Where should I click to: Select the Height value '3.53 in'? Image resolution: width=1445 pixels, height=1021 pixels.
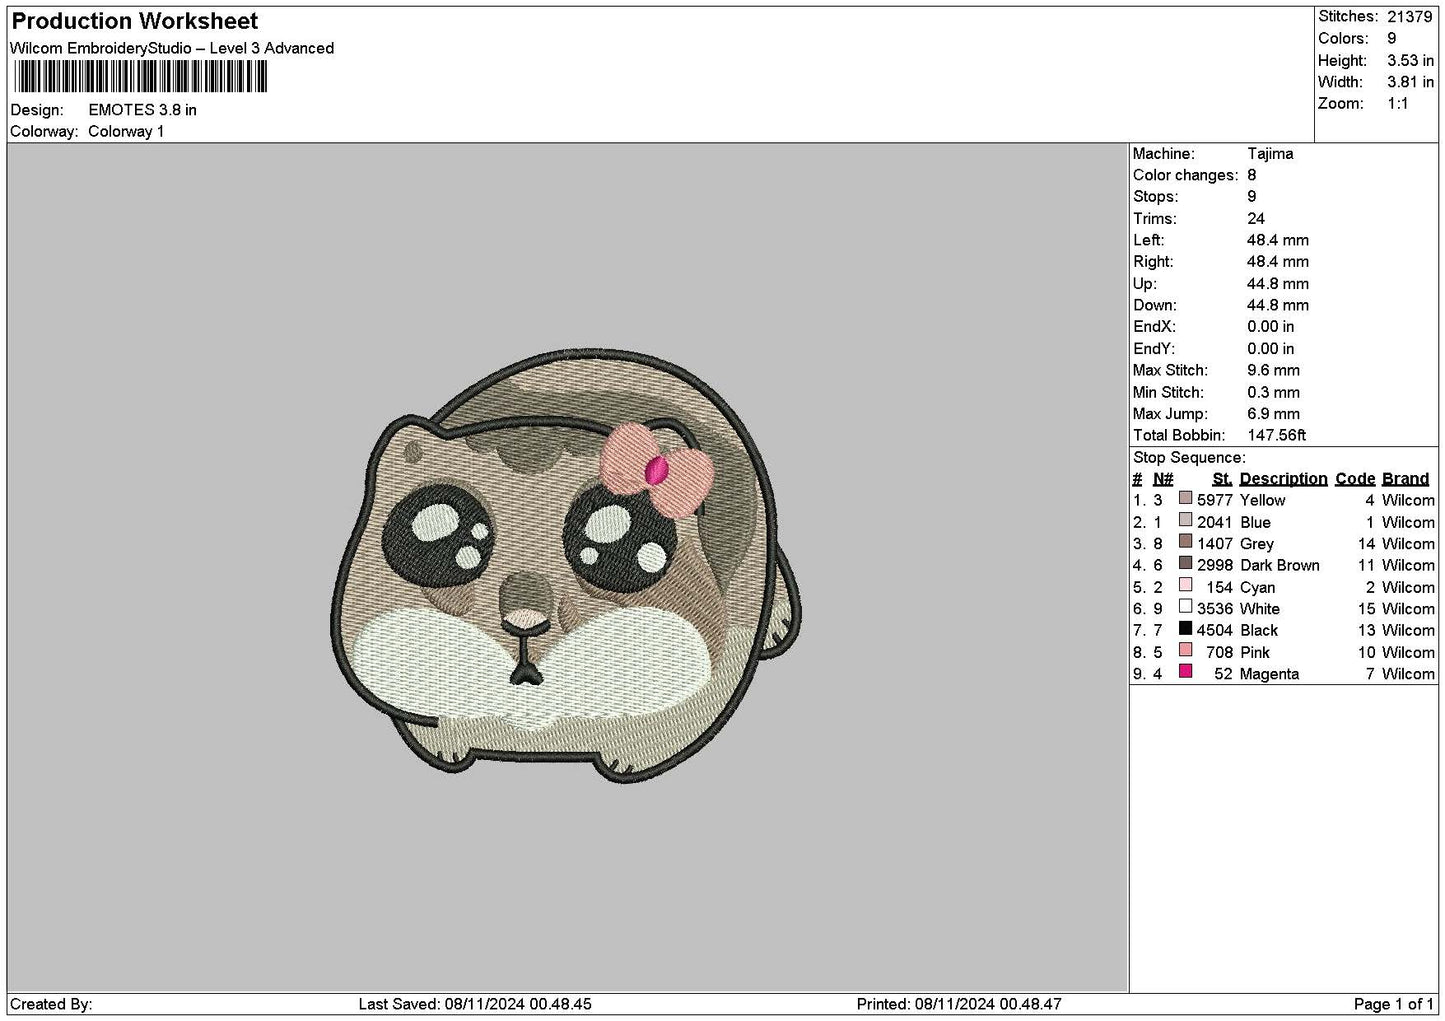point(1410,60)
